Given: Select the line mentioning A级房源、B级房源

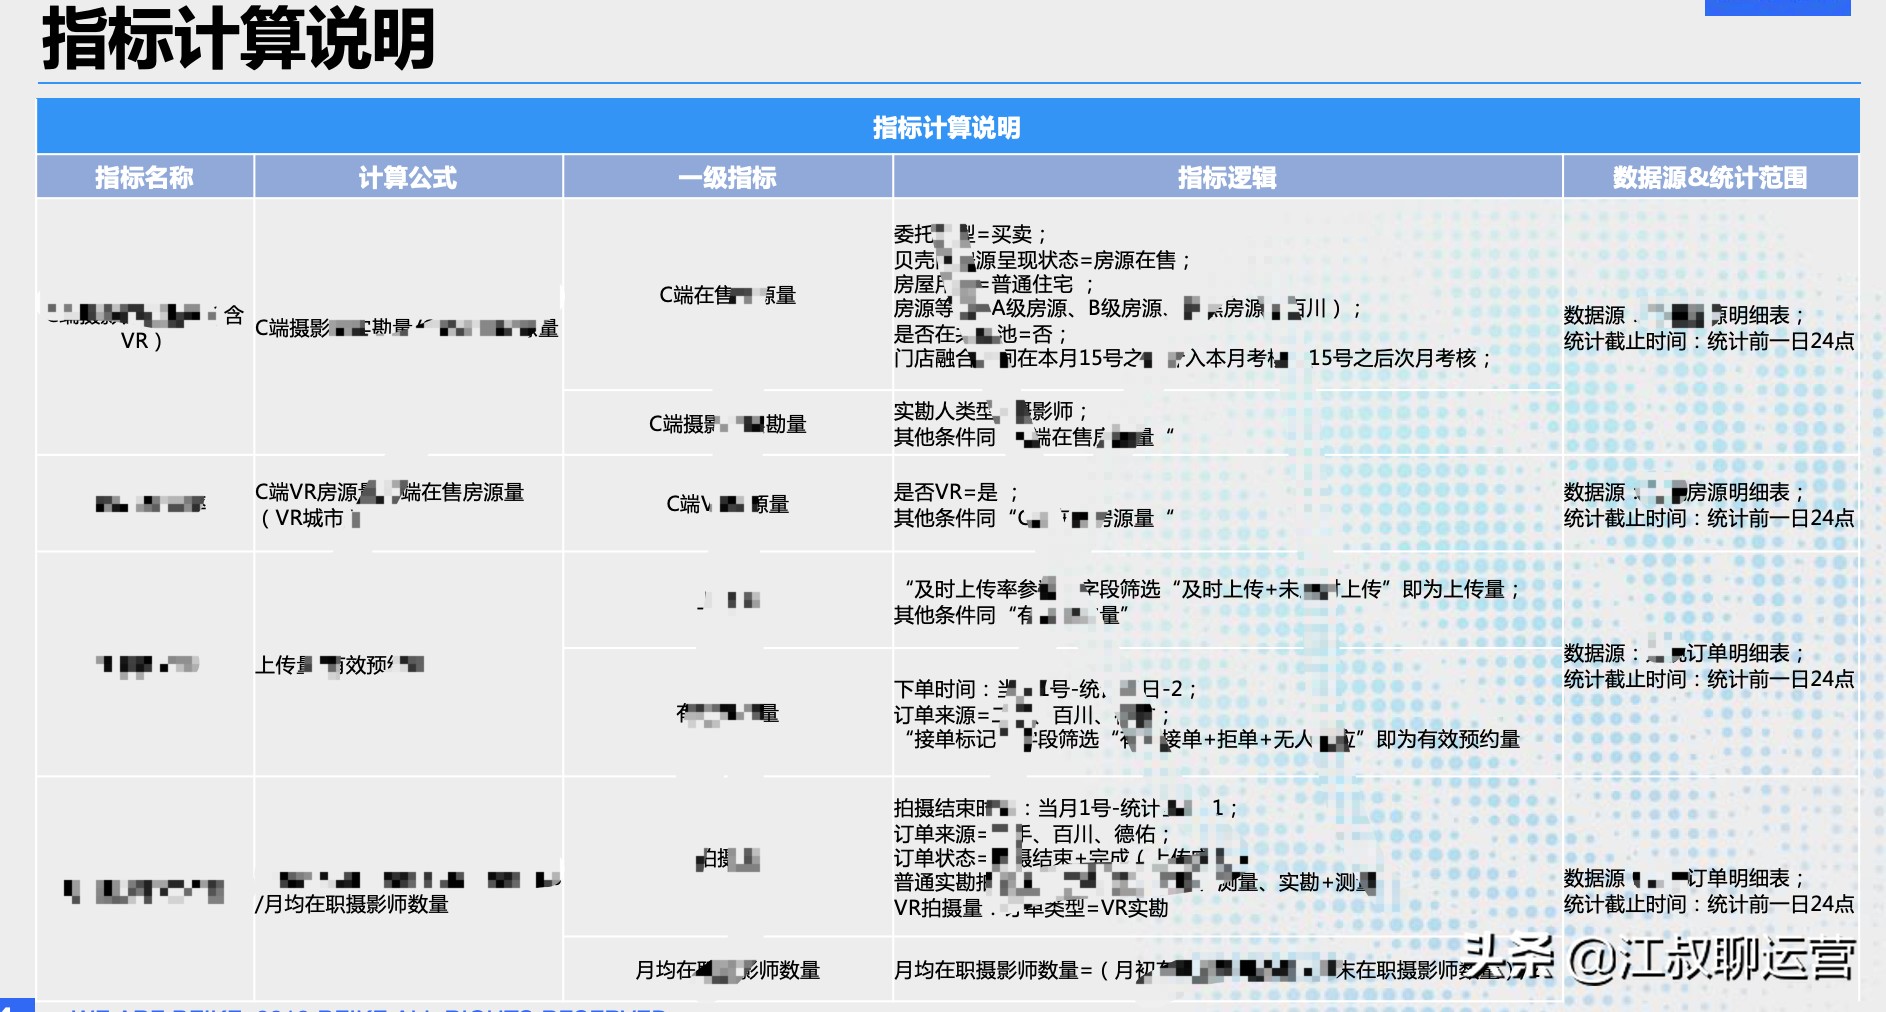Looking at the screenshot, I should click(1127, 308).
